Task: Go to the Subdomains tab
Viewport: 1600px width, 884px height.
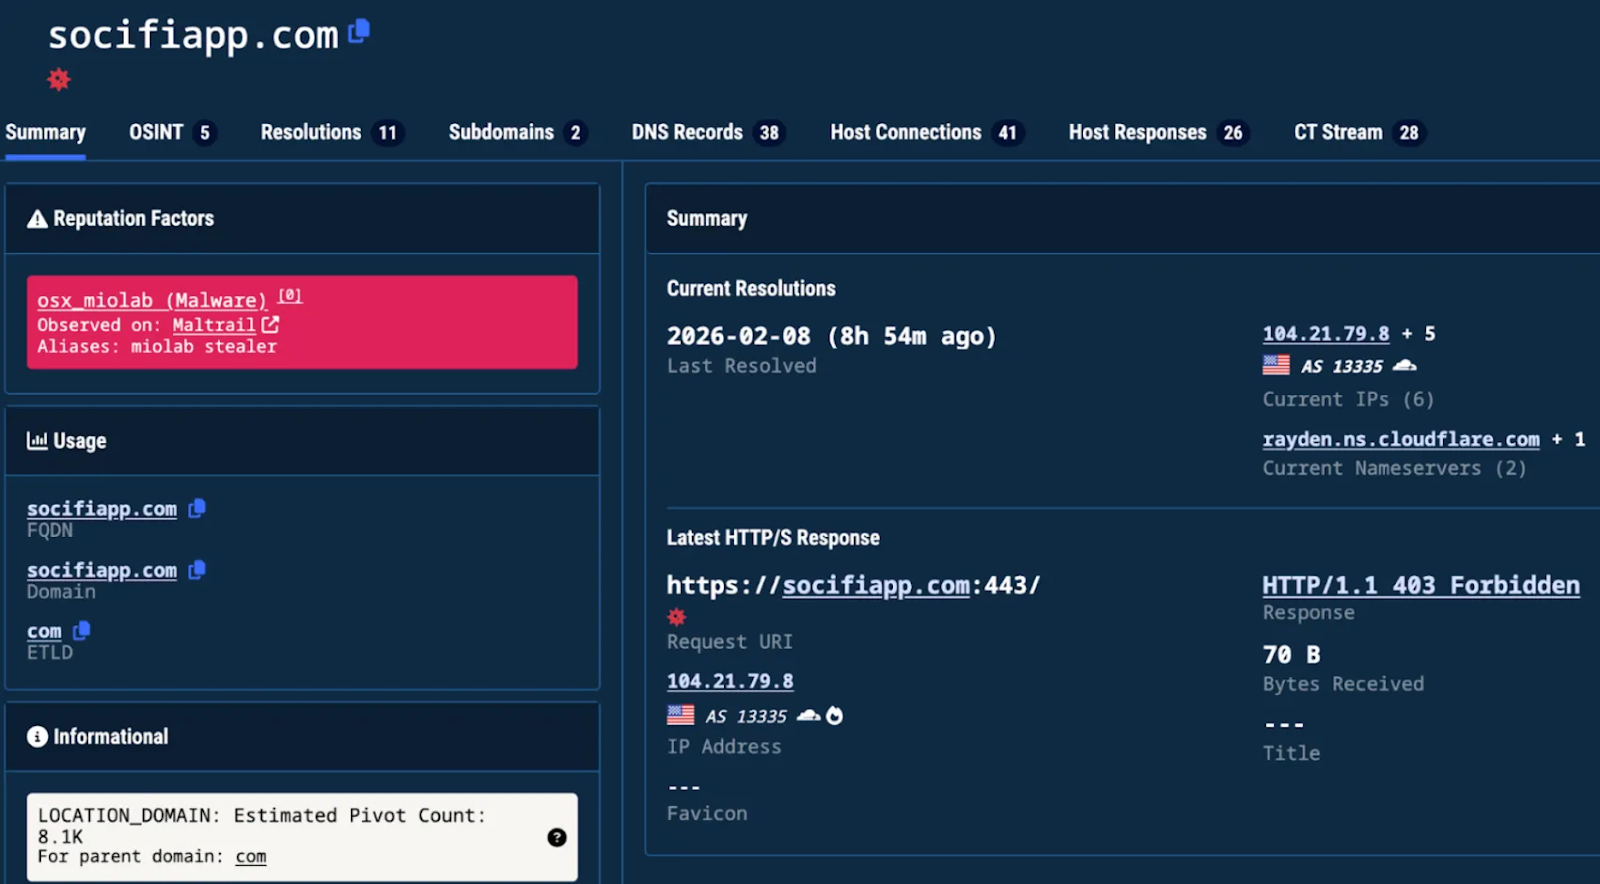Action: tap(515, 132)
